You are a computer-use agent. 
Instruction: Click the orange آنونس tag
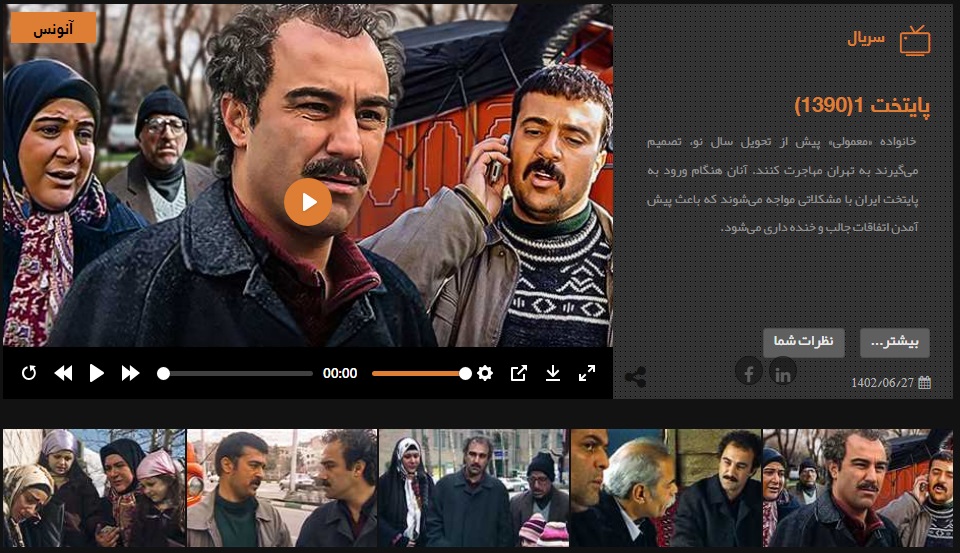coord(53,28)
